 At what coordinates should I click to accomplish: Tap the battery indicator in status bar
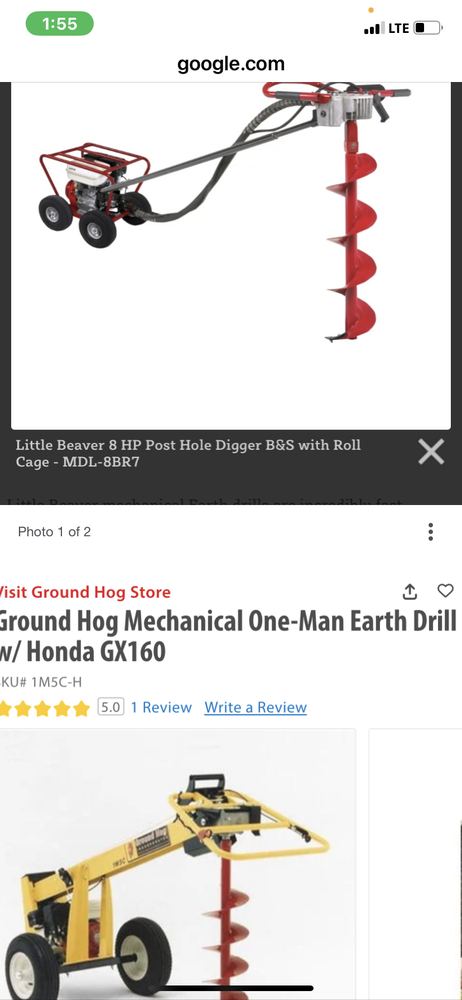tap(428, 28)
